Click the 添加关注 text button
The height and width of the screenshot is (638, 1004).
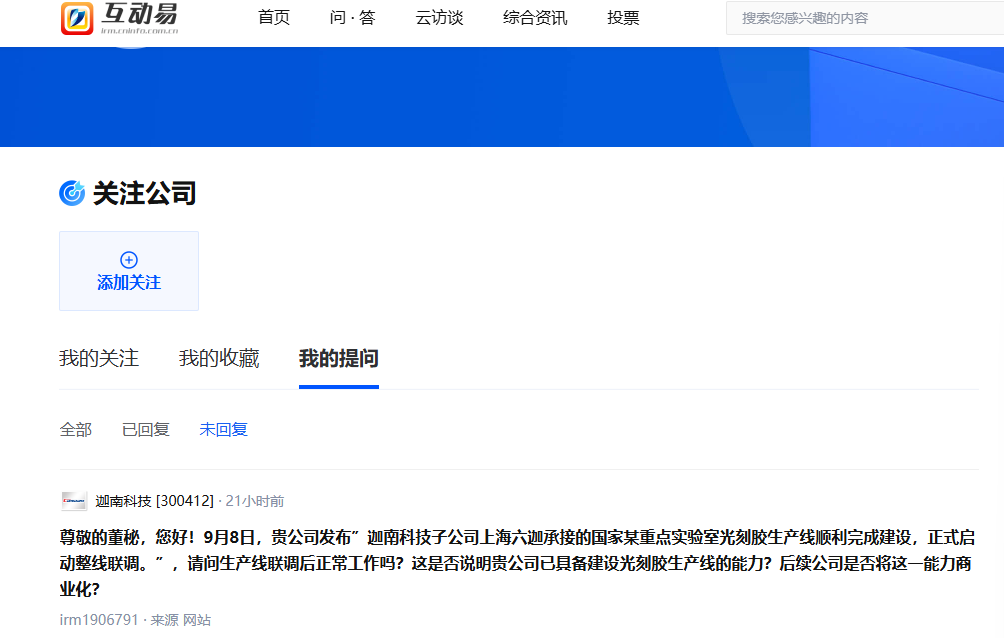(129, 282)
